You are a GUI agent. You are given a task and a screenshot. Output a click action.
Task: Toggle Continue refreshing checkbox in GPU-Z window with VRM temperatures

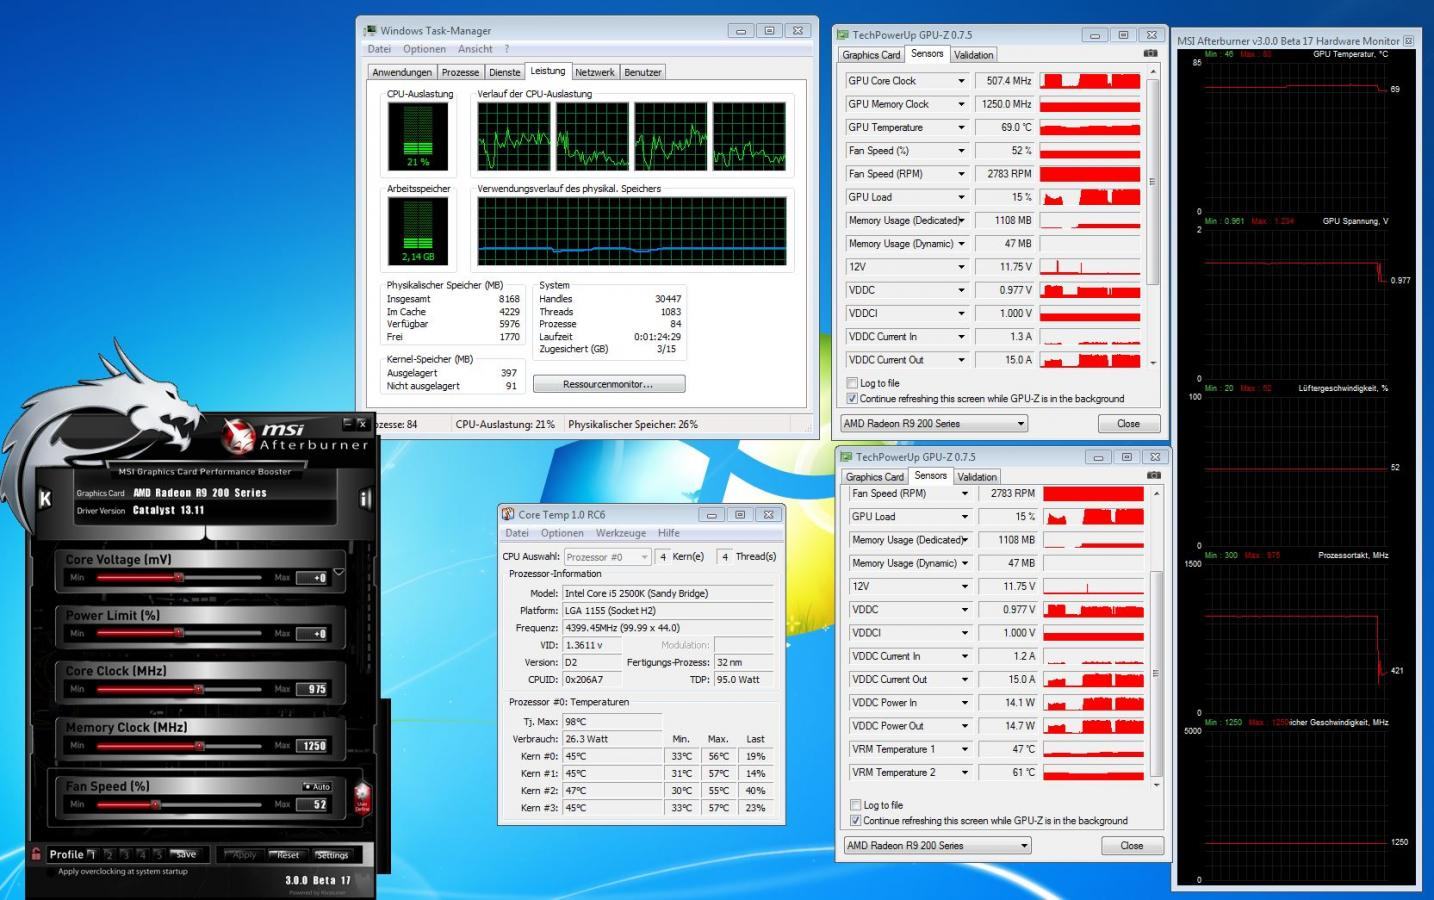855,820
